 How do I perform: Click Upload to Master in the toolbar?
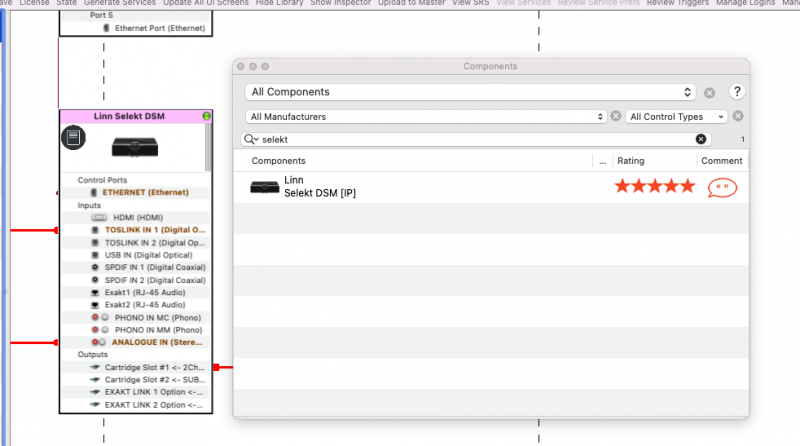coord(412,3)
